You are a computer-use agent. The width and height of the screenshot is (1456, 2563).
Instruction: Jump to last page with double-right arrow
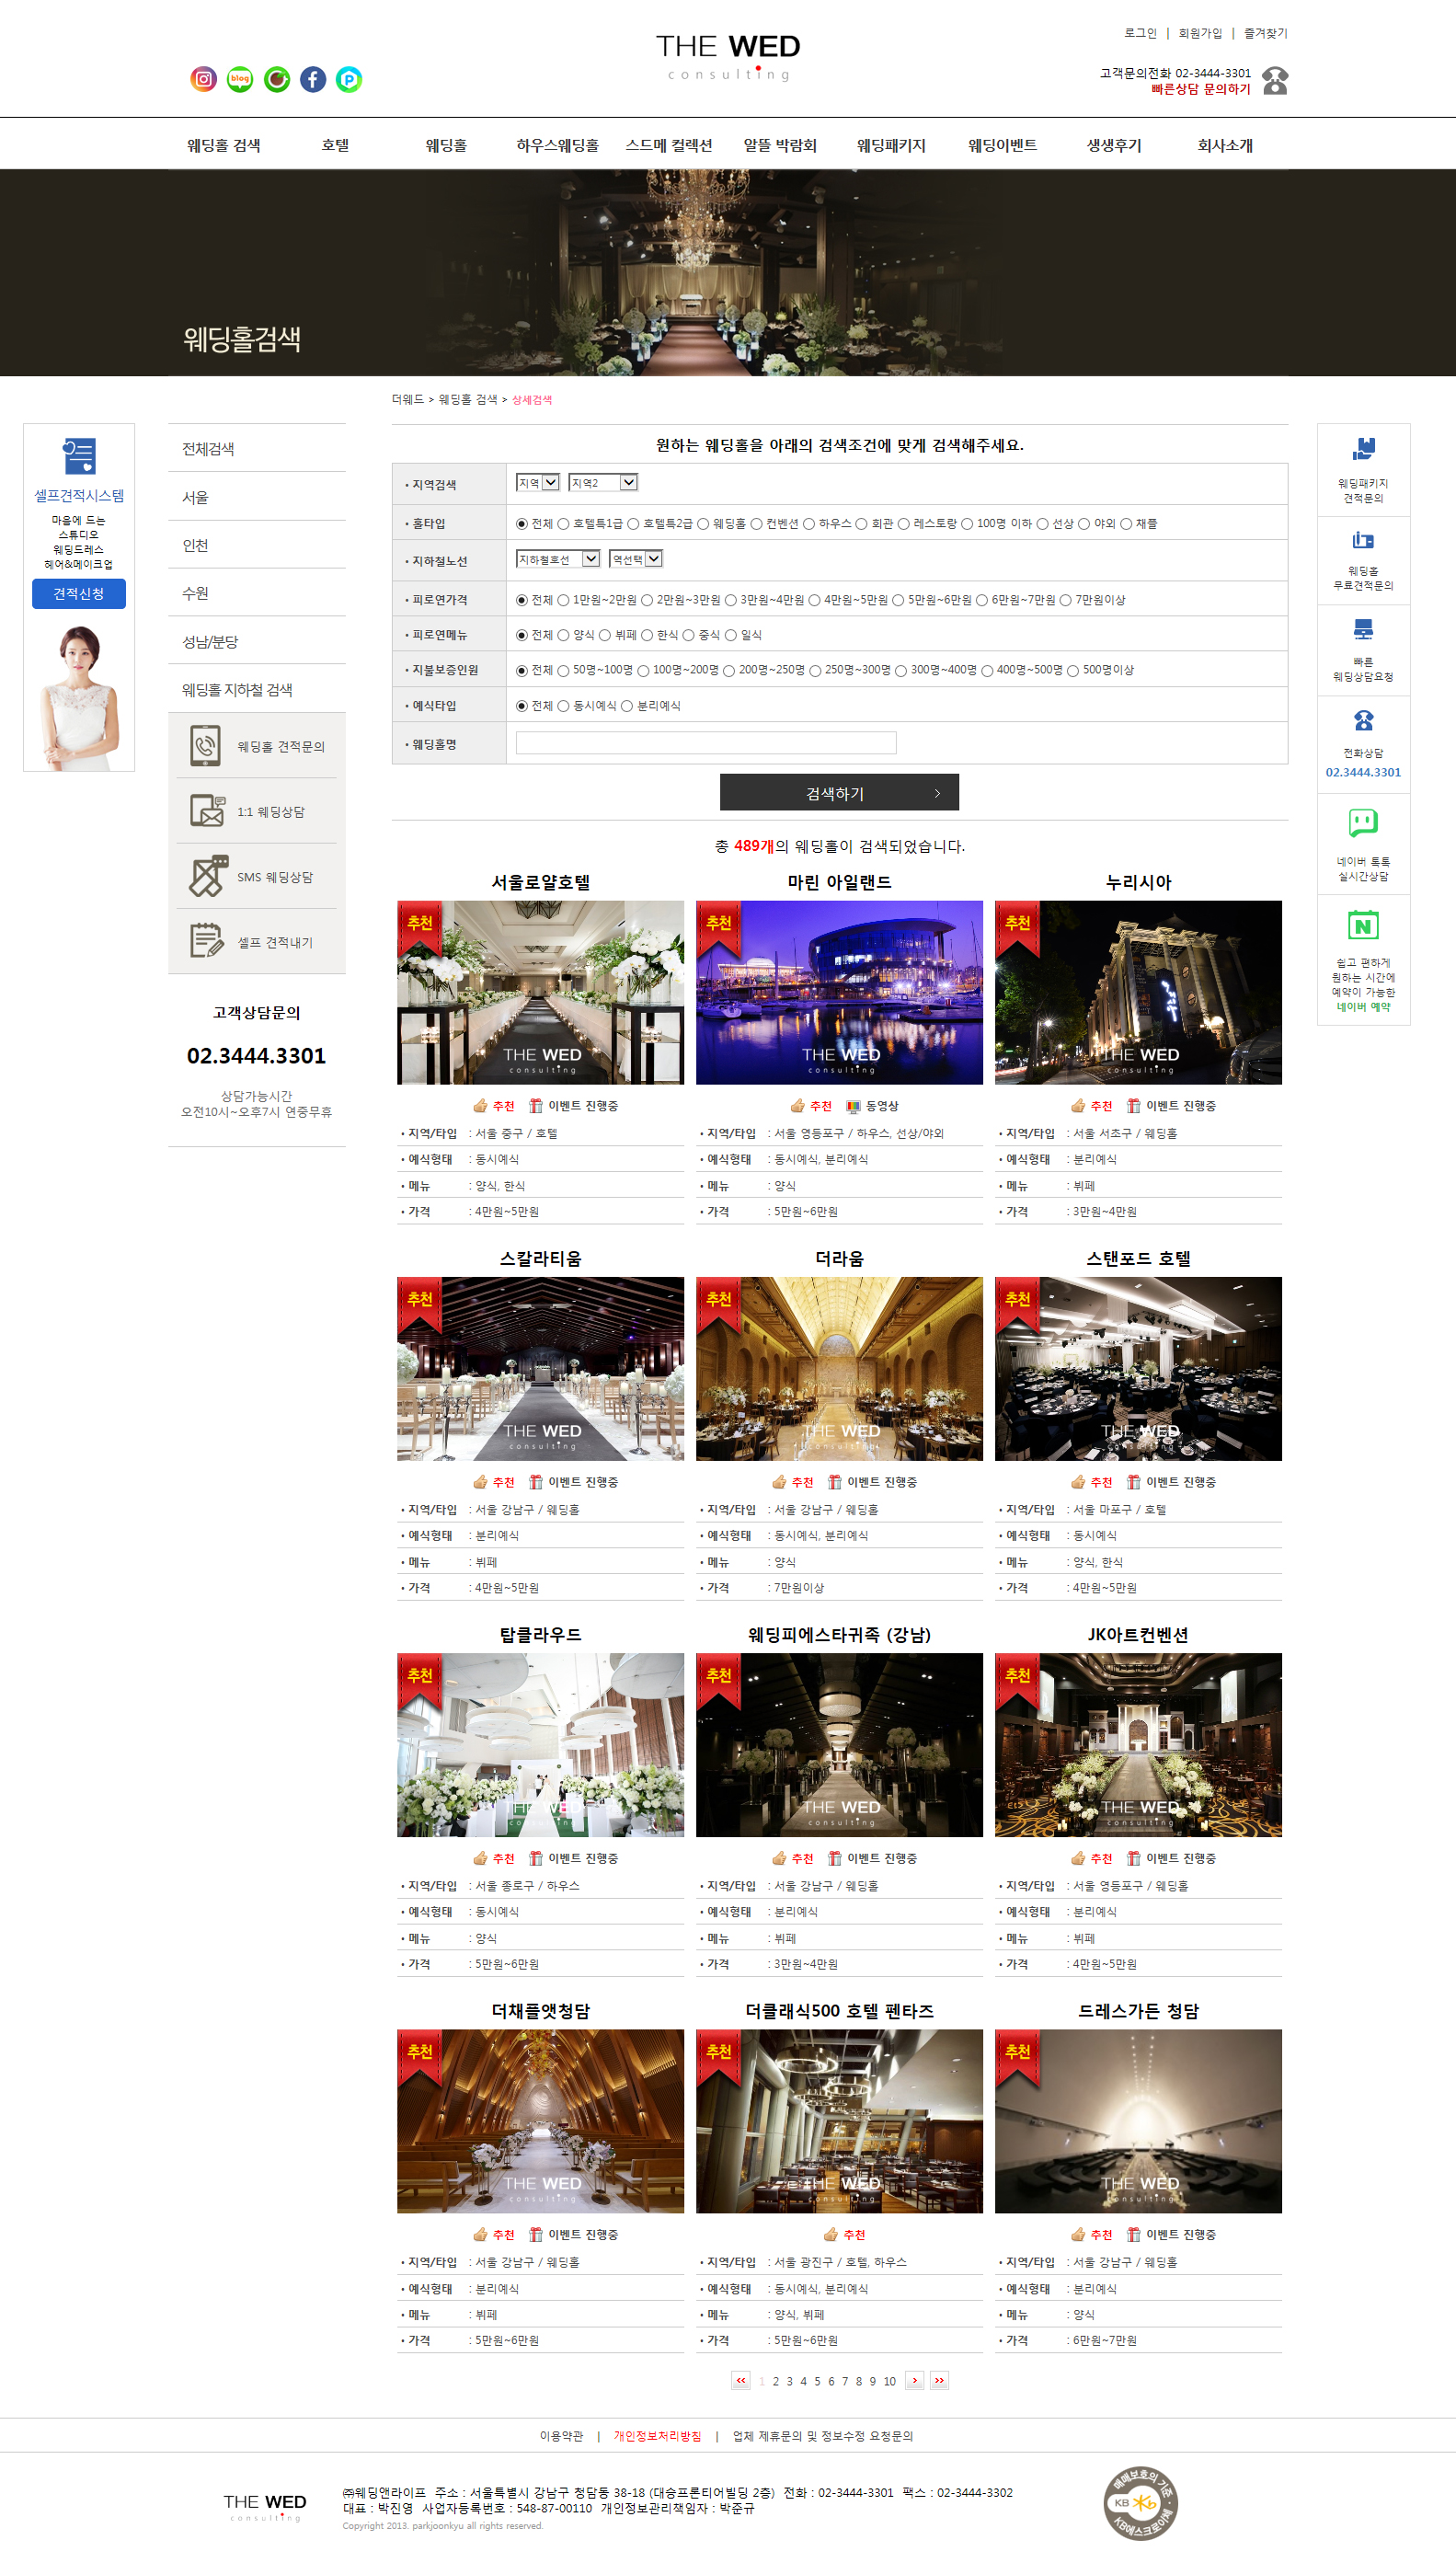[x=939, y=2380]
